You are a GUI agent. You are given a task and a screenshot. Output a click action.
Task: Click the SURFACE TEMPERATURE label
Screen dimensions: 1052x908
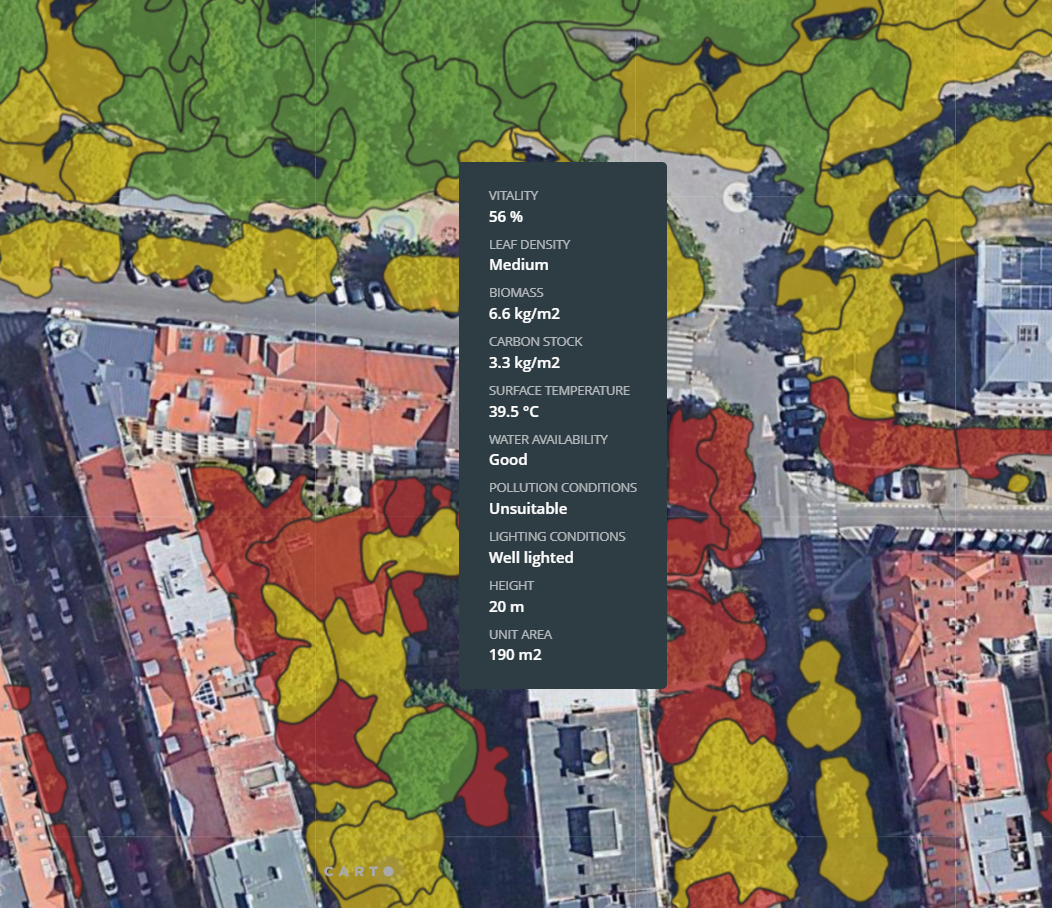tap(559, 391)
